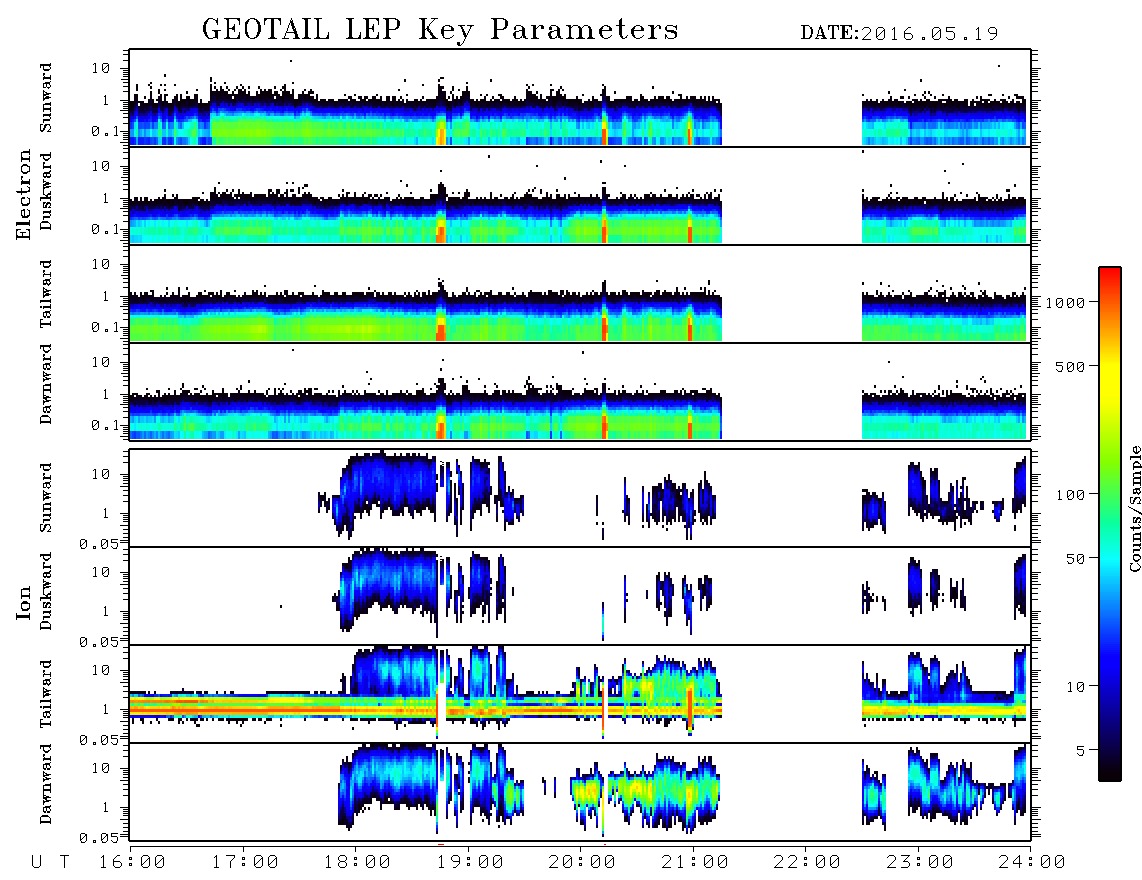This screenshot has width=1142, height=880.
Task: Click the 18:00 time tick label
Action: click(357, 863)
